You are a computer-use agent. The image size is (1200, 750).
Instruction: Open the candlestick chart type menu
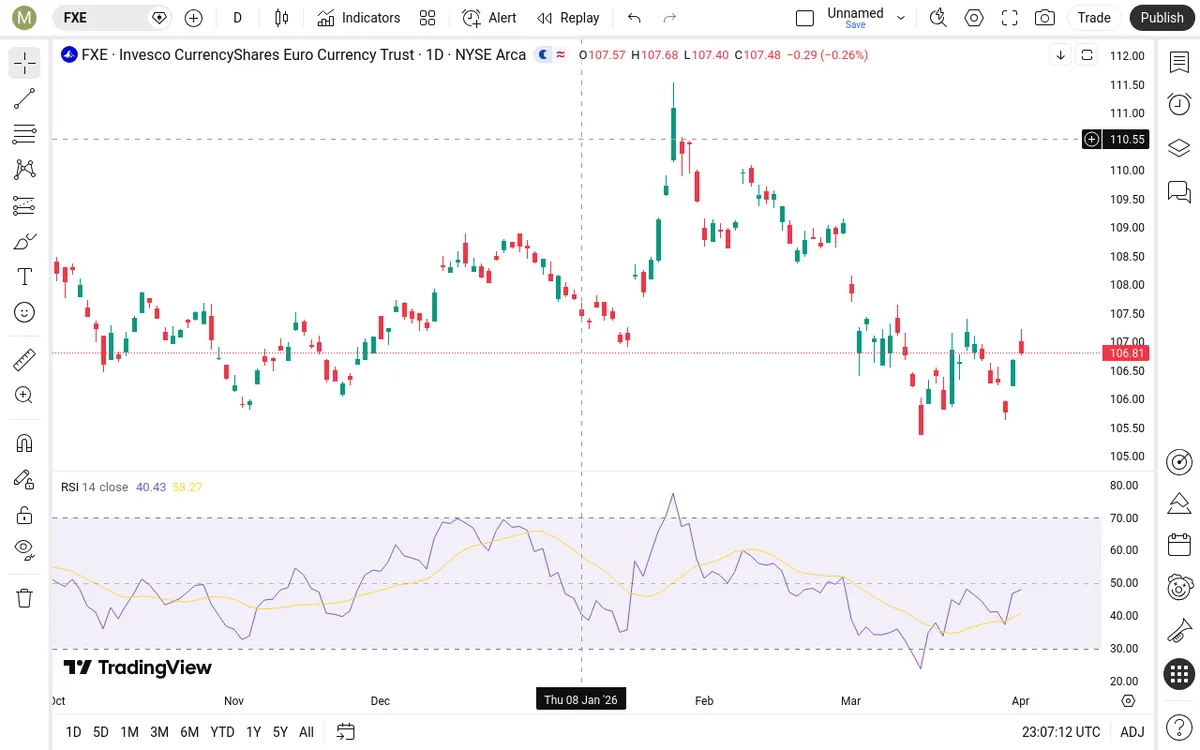(x=281, y=18)
